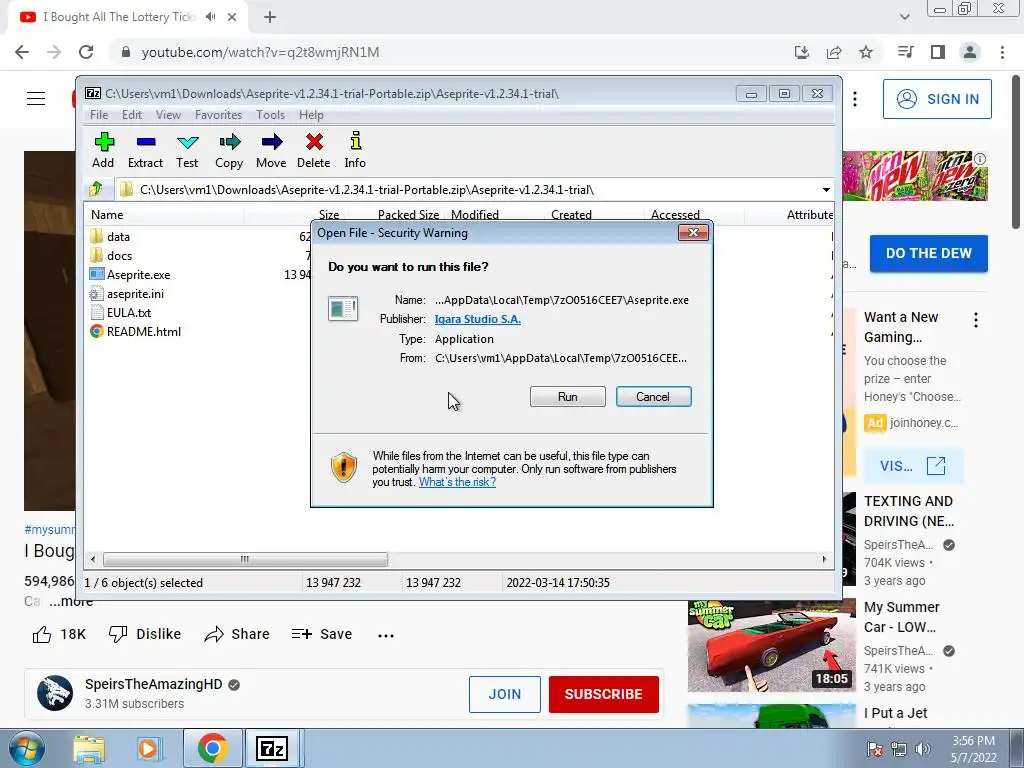1024x768 pixels.
Task: Open the Edit menu in 7-Zip
Action: pos(131,115)
